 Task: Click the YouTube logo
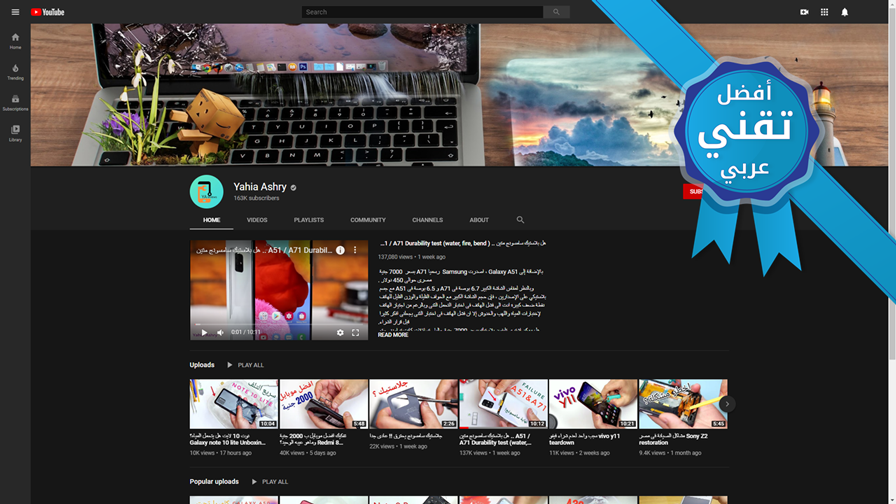tap(47, 12)
